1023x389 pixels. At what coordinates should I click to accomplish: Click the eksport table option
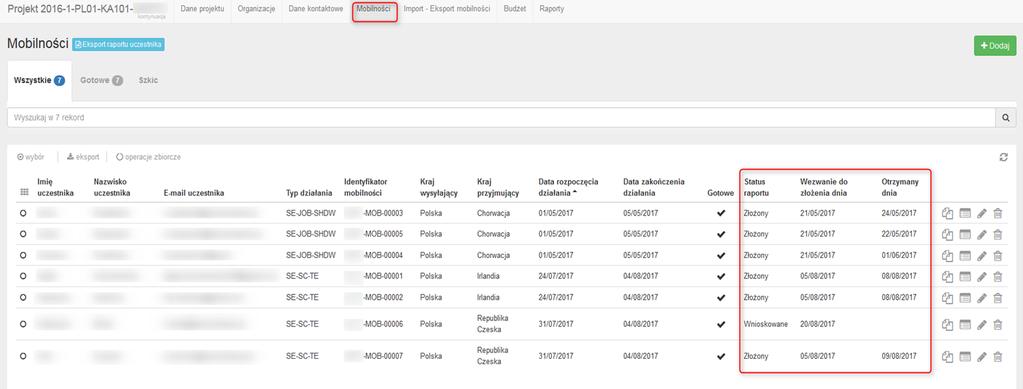click(x=83, y=157)
